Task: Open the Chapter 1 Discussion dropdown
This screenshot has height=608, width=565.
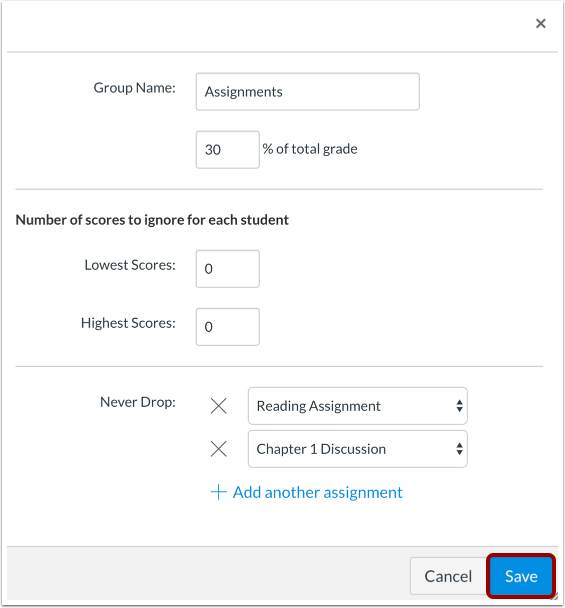Action: pyautogui.click(x=358, y=449)
